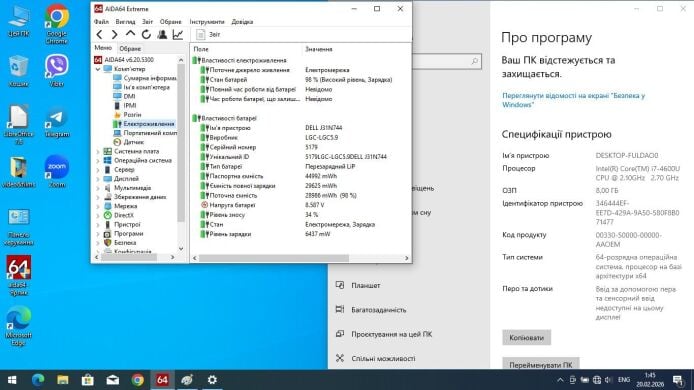This screenshot has width=694, height=390.
Task: Select the Датчик tree item
Action: click(128, 142)
